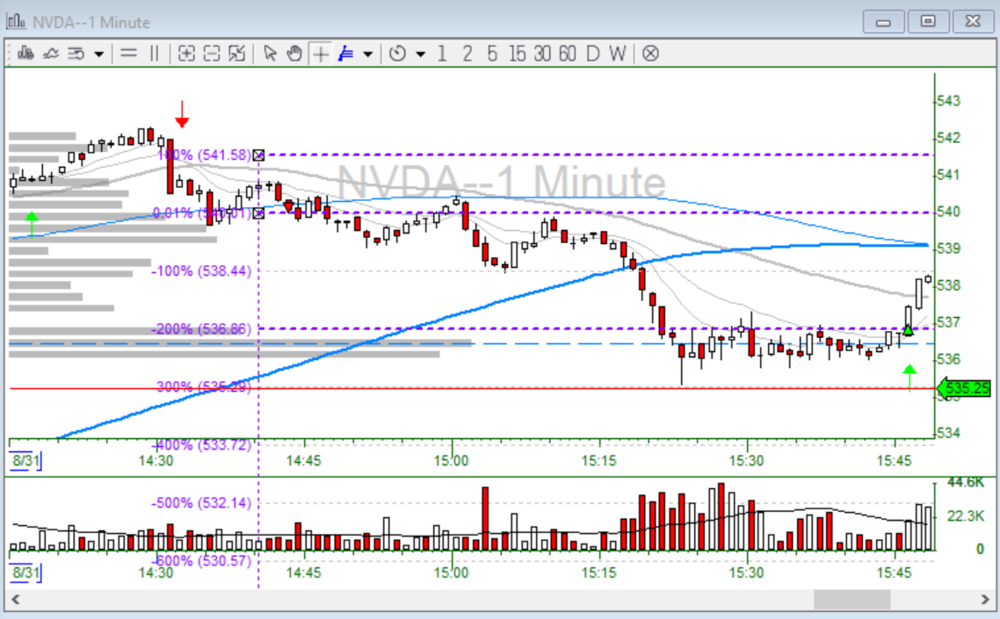Toggle the crosshair cursor button

click(x=320, y=54)
